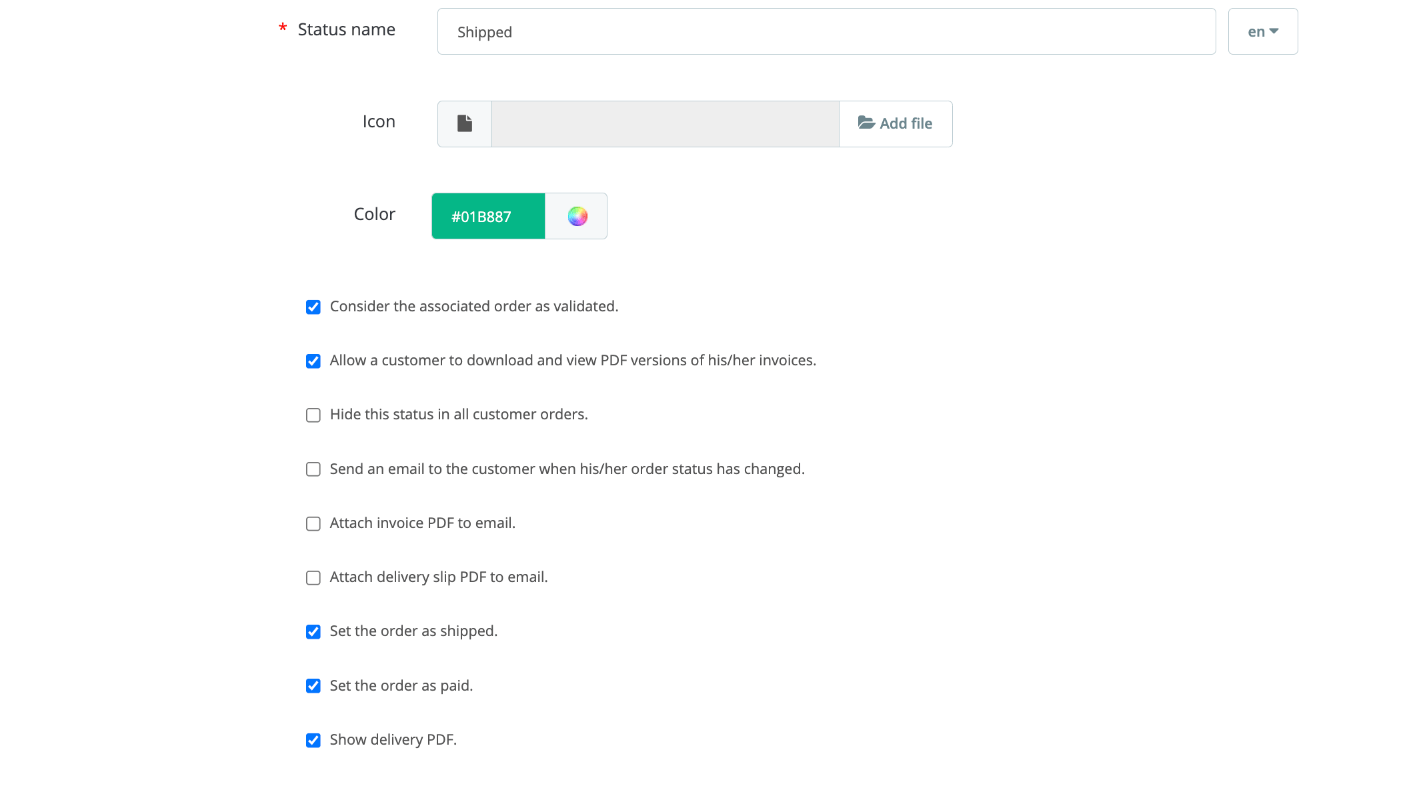
Task: Check 'Attach delivery slip PDF to email'
Action: tap(313, 577)
